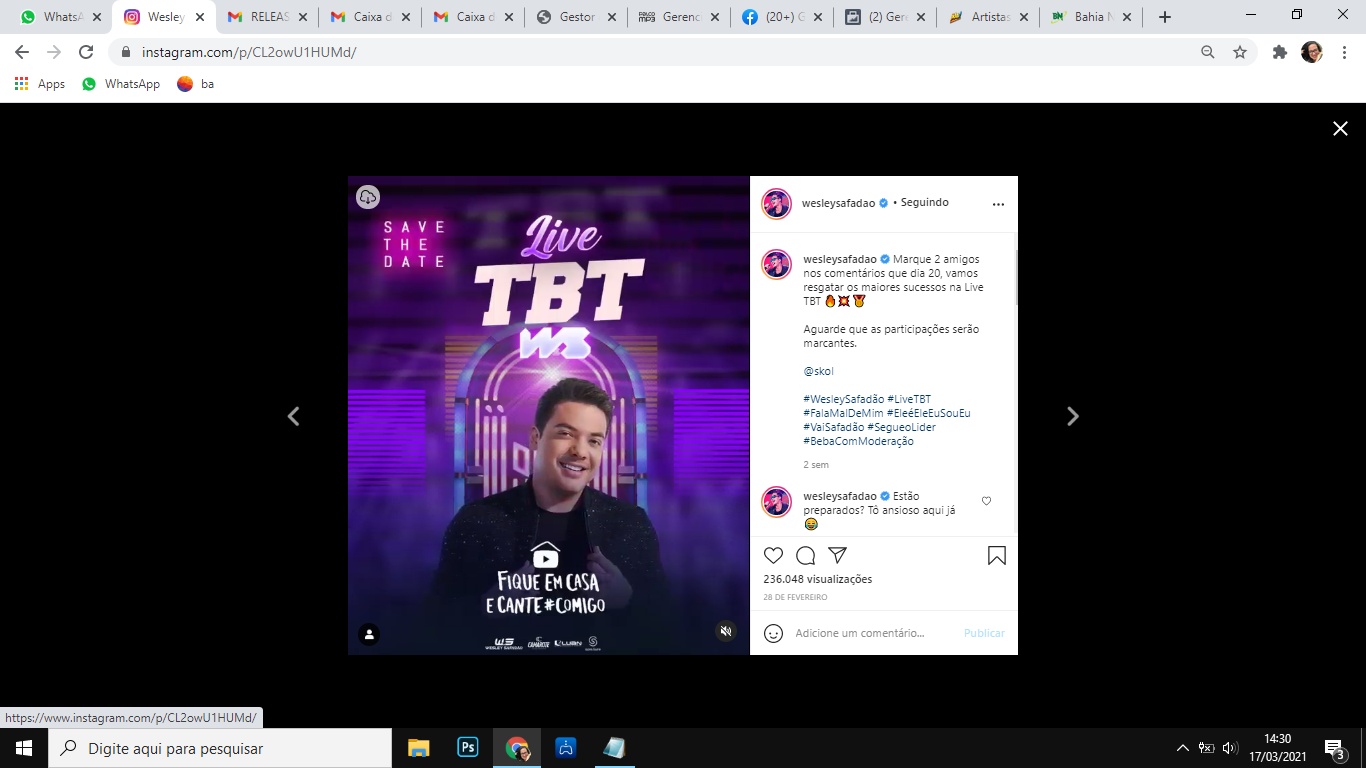Open notification center with 3 alerts
Image resolution: width=1366 pixels, height=768 pixels.
(x=1334, y=749)
